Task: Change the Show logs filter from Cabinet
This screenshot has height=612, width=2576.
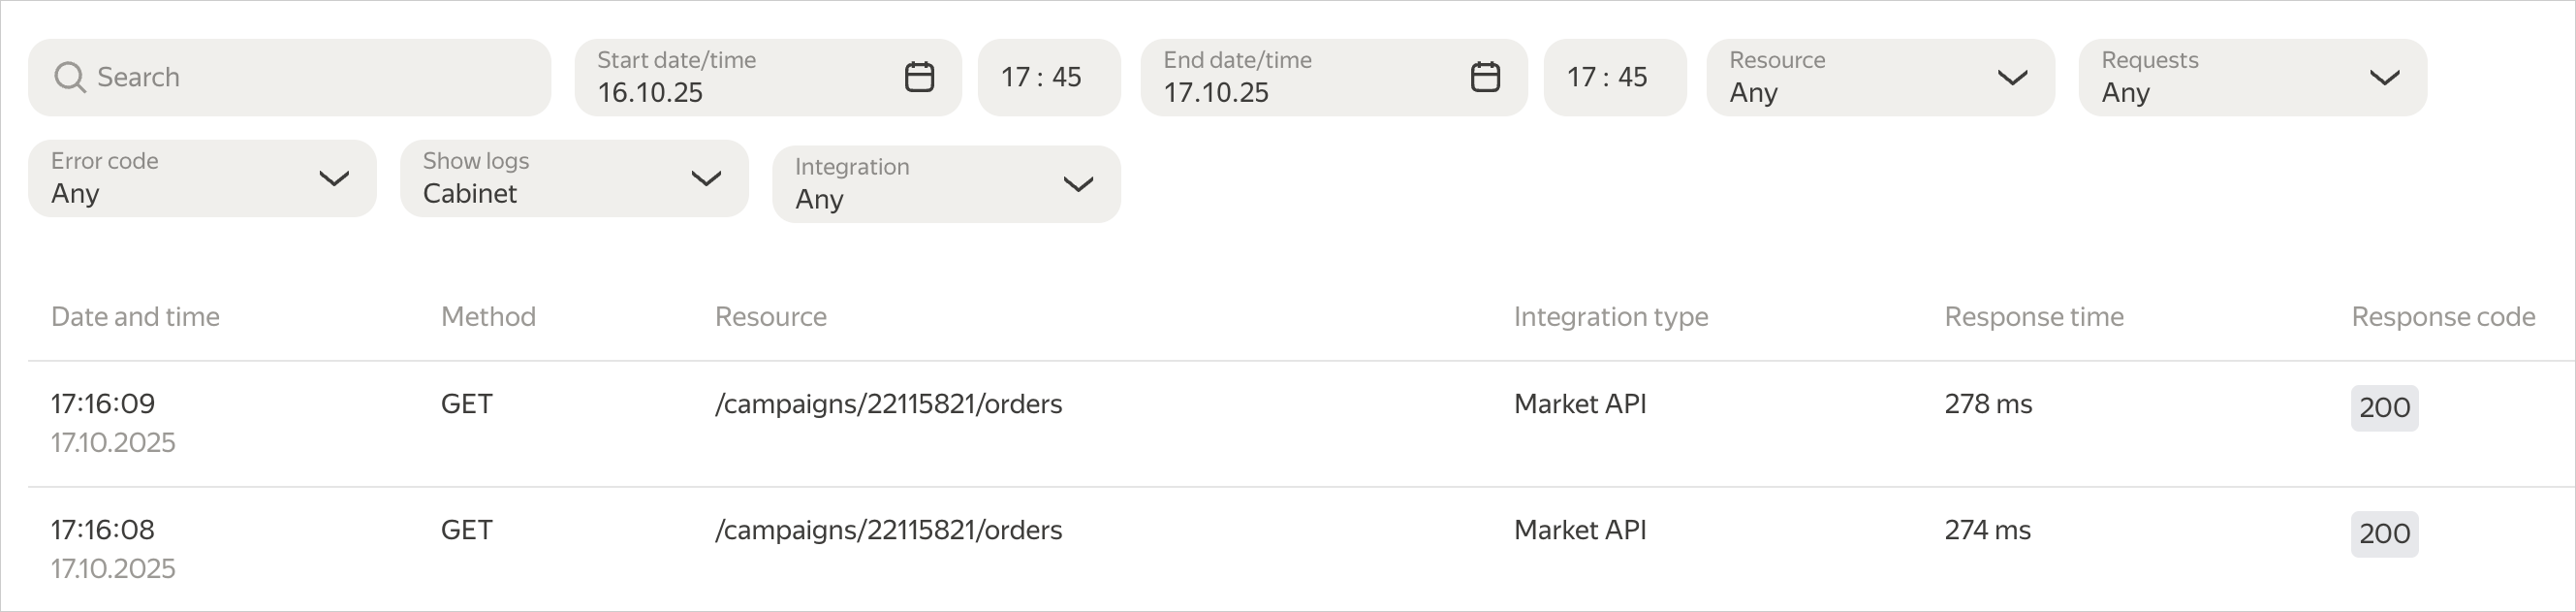Action: [x=573, y=178]
